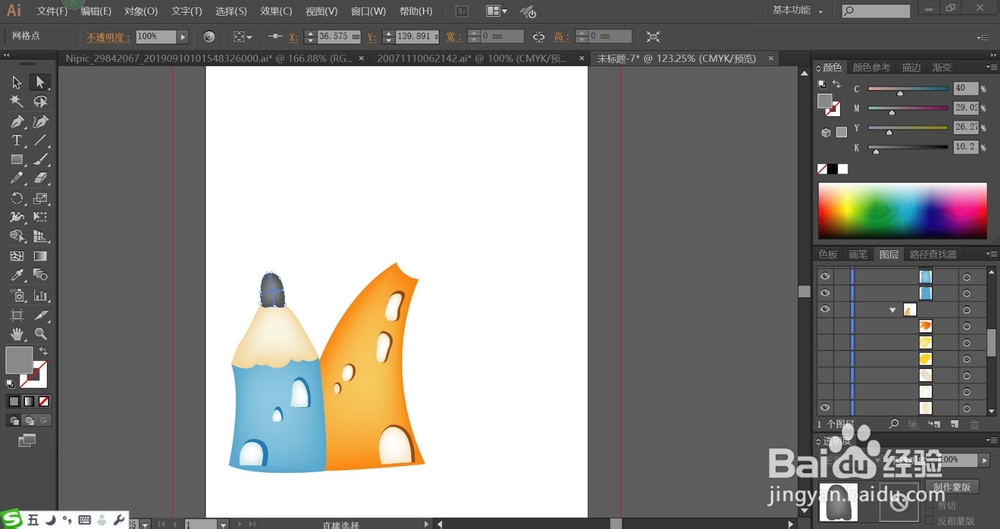Screen dimensions: 1000x529
Task: Select the Symbol Sprayer tool
Action: coord(17,295)
